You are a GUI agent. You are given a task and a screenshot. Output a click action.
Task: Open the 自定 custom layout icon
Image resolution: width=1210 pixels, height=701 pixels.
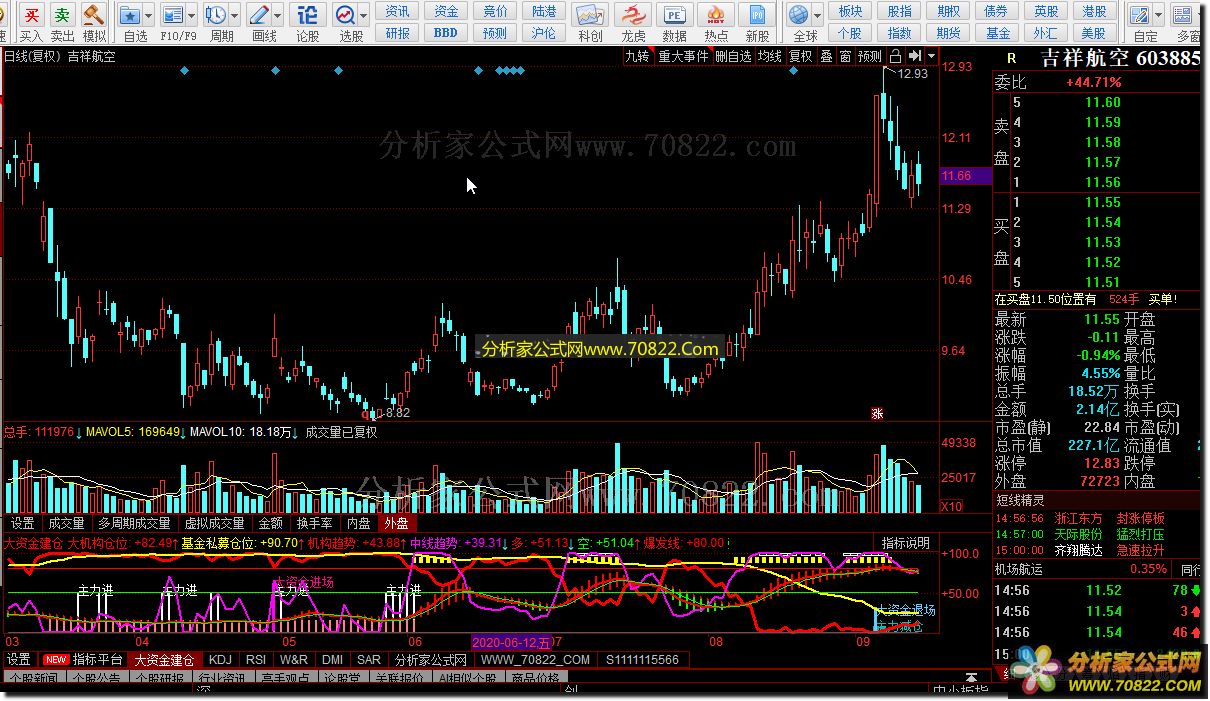[x=1140, y=15]
